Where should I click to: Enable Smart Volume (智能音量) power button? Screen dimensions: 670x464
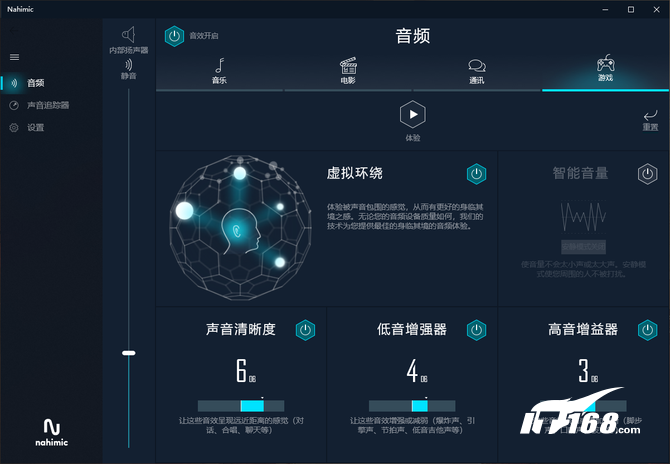pos(647,174)
